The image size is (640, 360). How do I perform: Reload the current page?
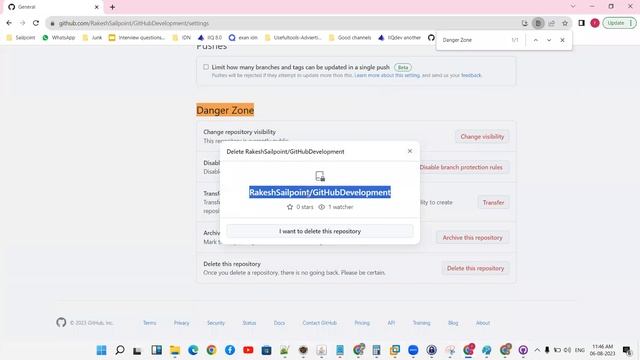tap(36, 23)
